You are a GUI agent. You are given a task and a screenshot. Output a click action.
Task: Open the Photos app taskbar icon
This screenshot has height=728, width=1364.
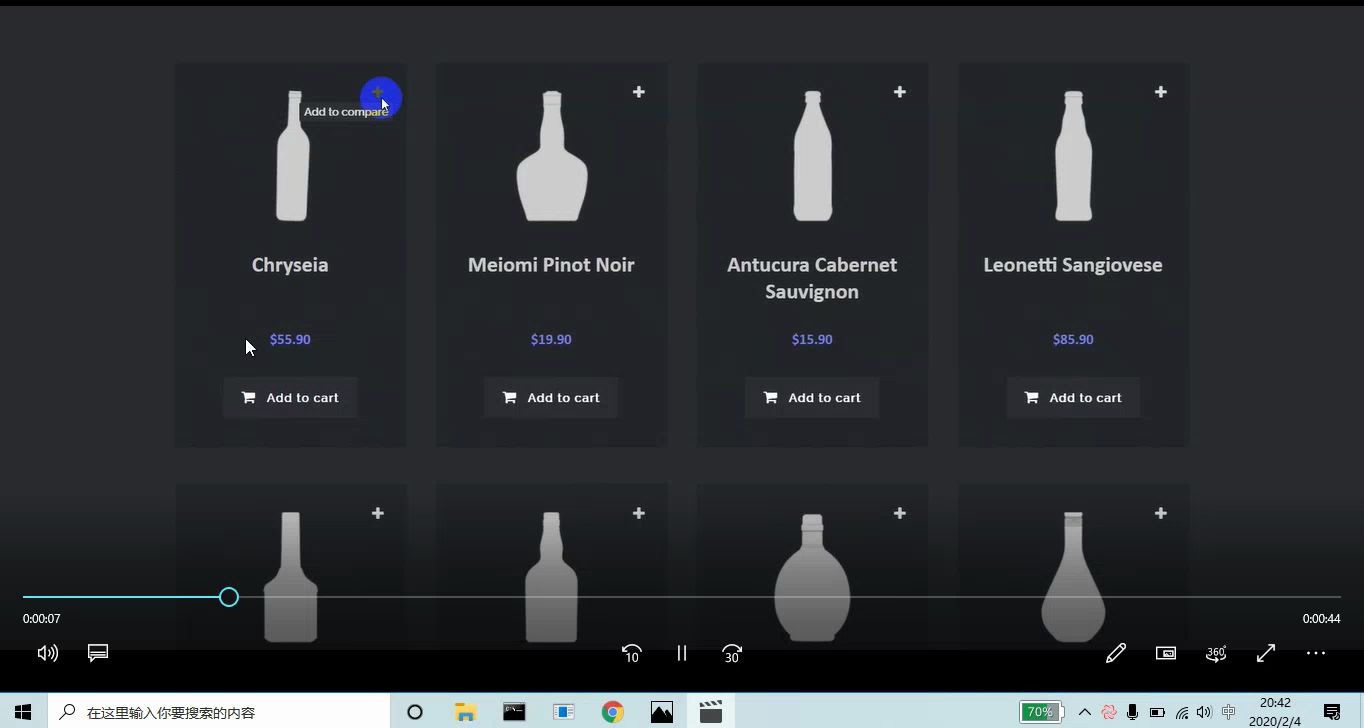(662, 712)
